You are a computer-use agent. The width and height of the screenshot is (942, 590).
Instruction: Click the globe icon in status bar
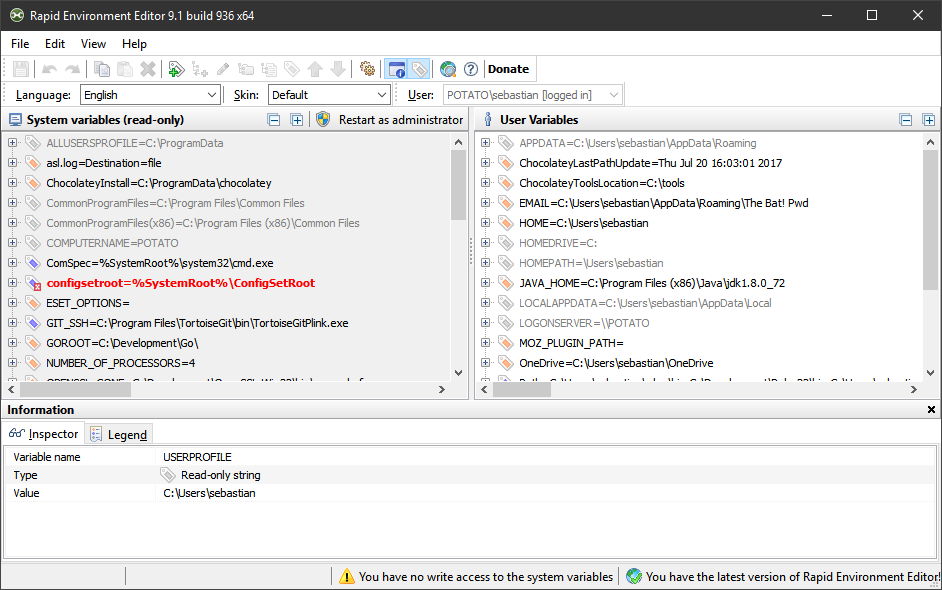634,577
